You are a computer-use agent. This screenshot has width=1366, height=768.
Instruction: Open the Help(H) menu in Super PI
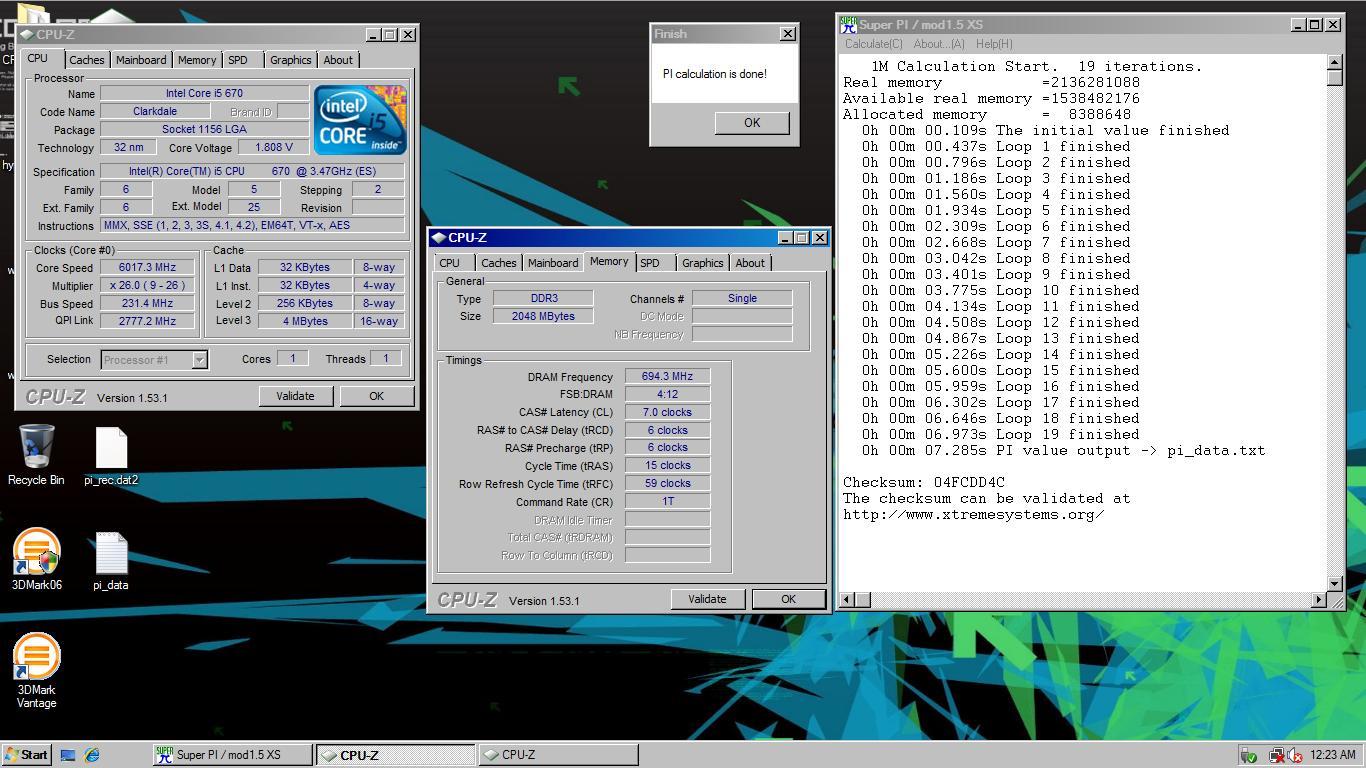point(994,44)
